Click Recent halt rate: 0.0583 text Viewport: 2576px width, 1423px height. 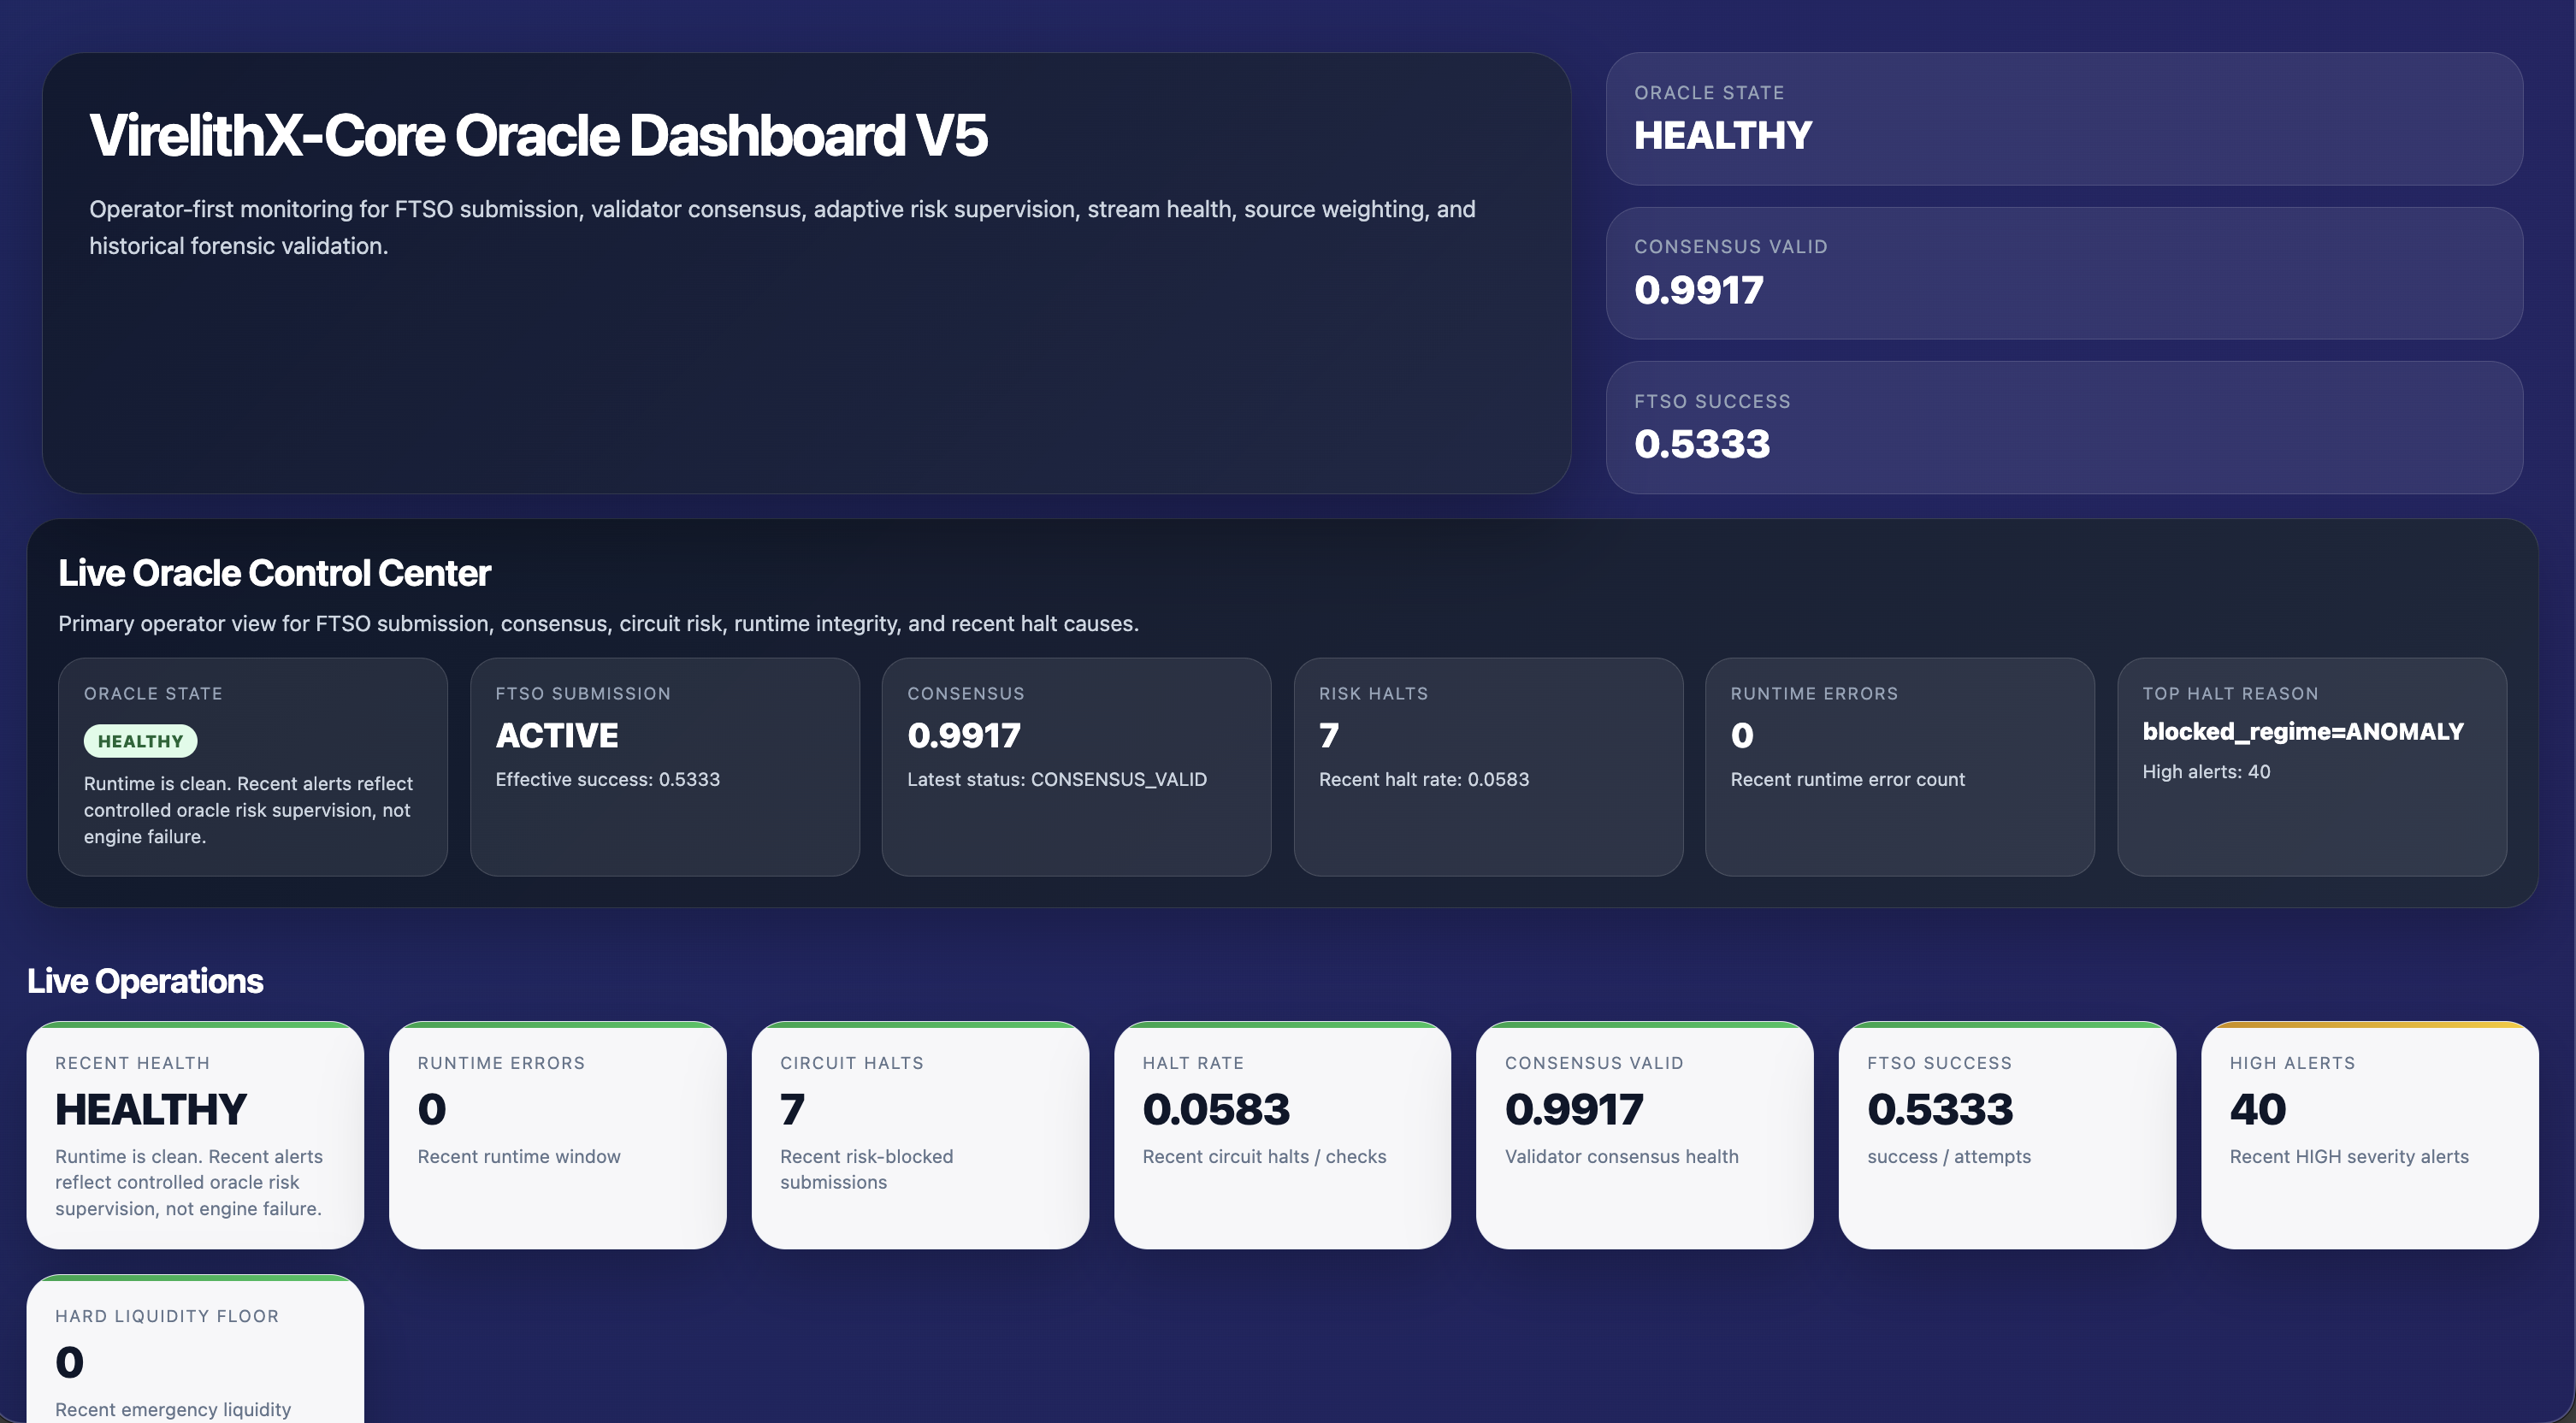1424,779
